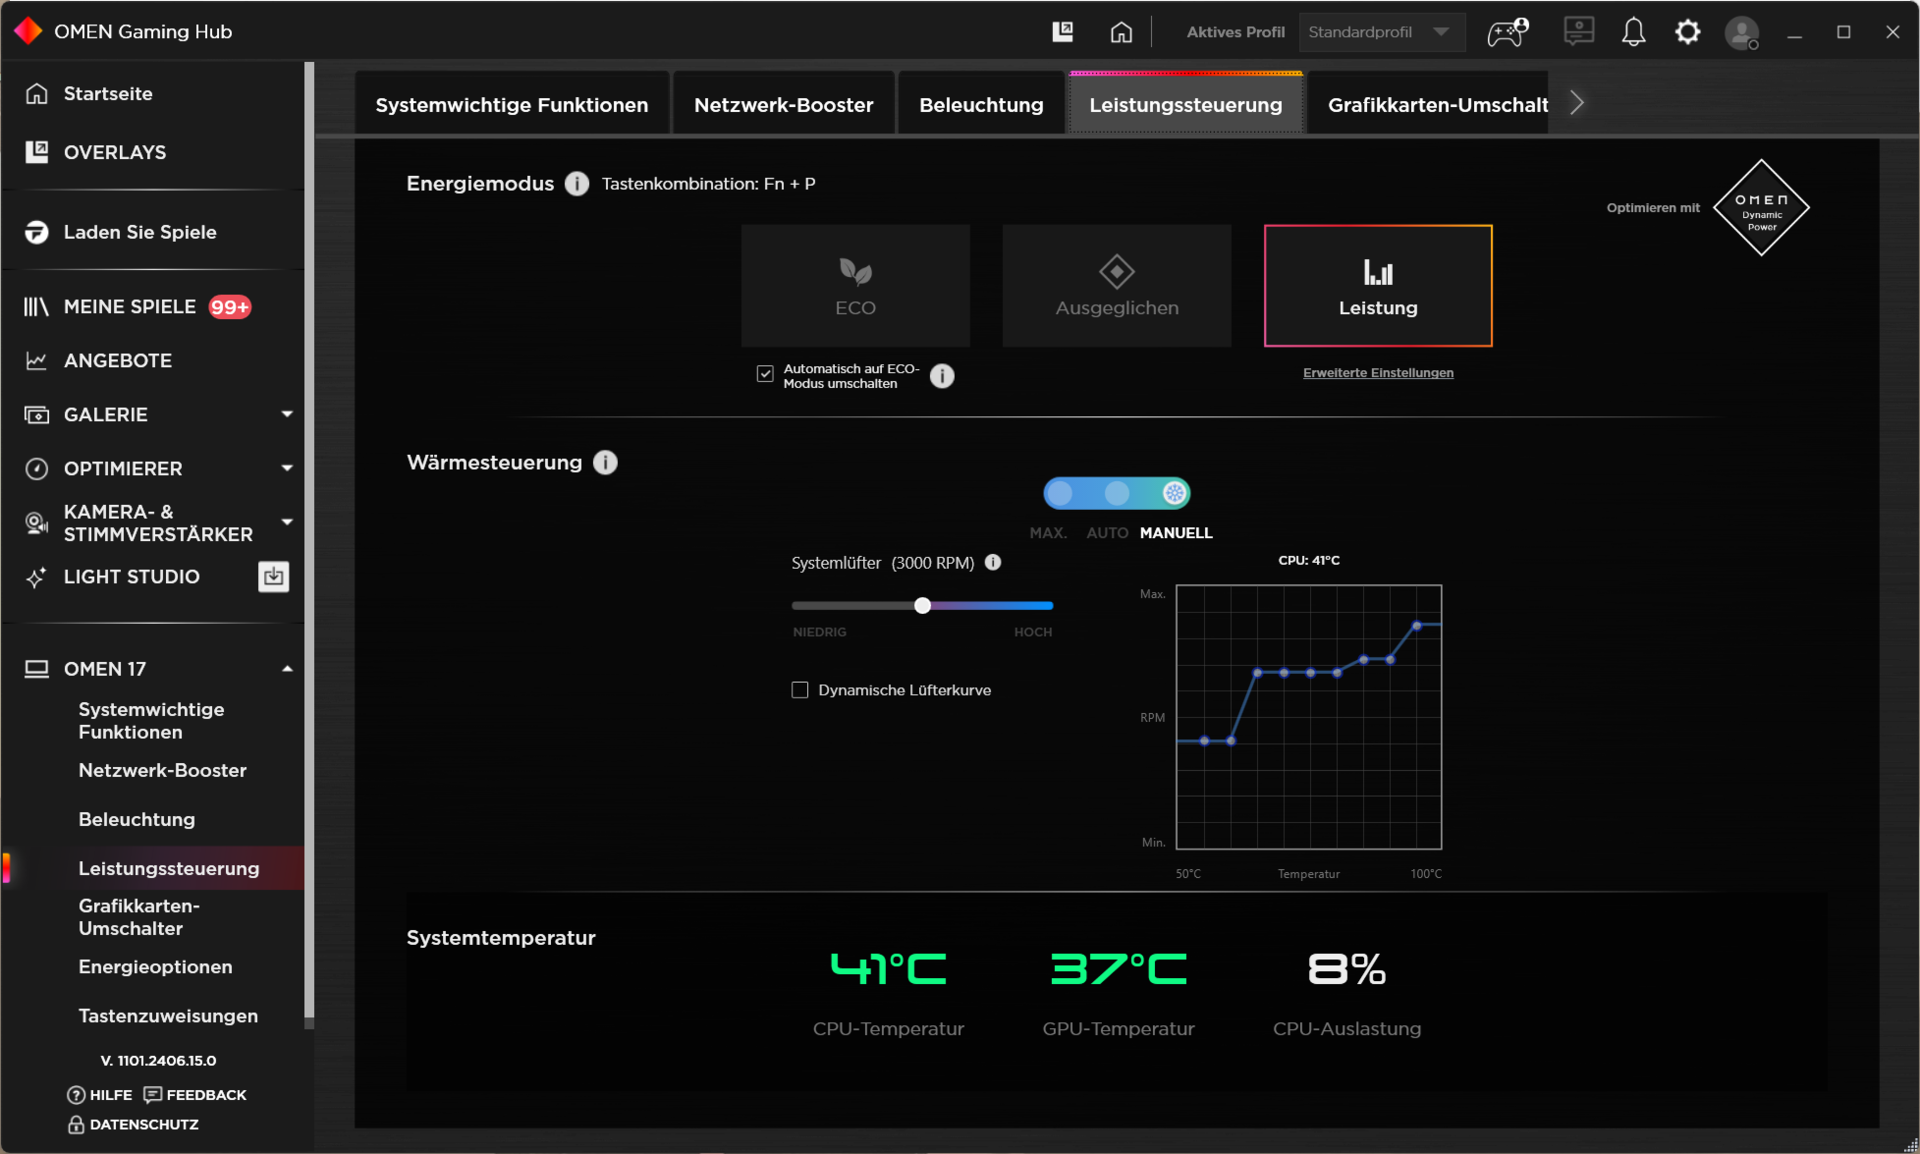1920x1154 pixels.
Task: Click the Light Studio download icon
Action: pos(273,577)
